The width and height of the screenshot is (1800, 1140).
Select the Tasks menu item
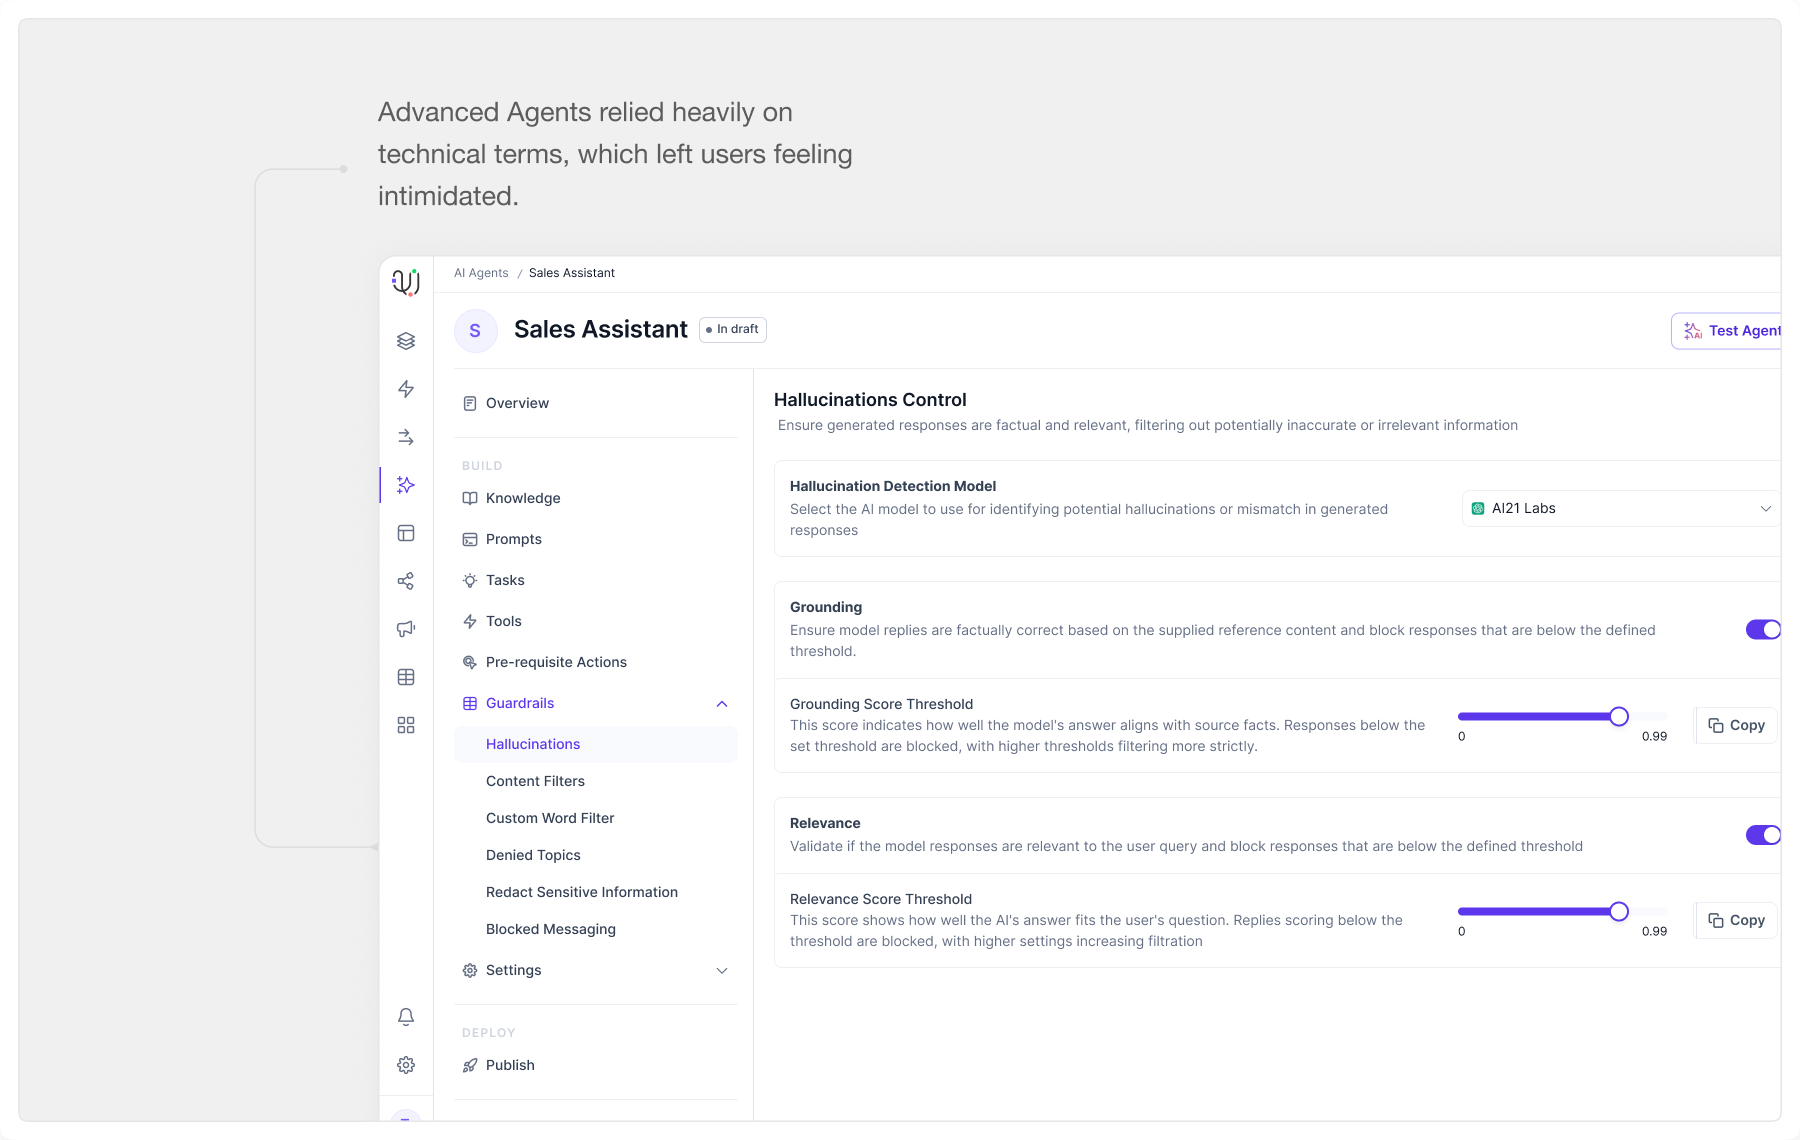596,580
